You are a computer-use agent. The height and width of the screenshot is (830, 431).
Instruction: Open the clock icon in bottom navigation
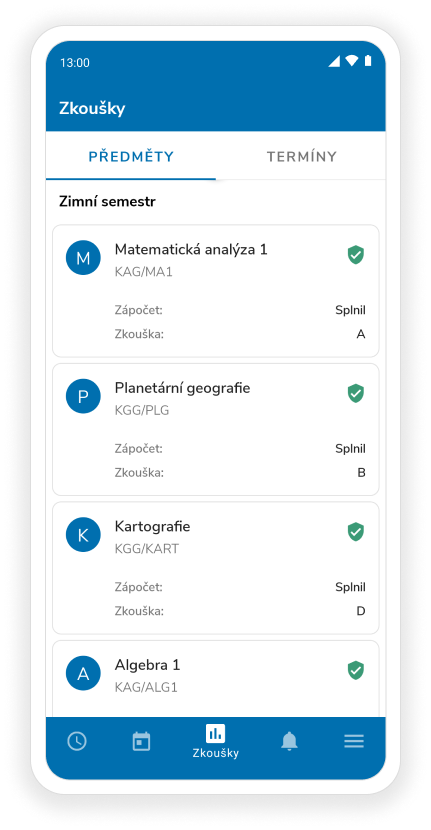pyautogui.click(x=77, y=741)
